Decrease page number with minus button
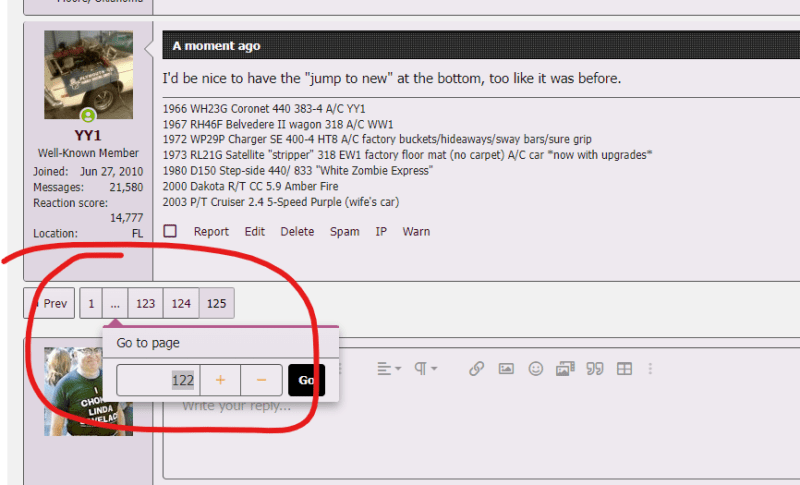Viewport: 800px width, 485px height. click(261, 380)
